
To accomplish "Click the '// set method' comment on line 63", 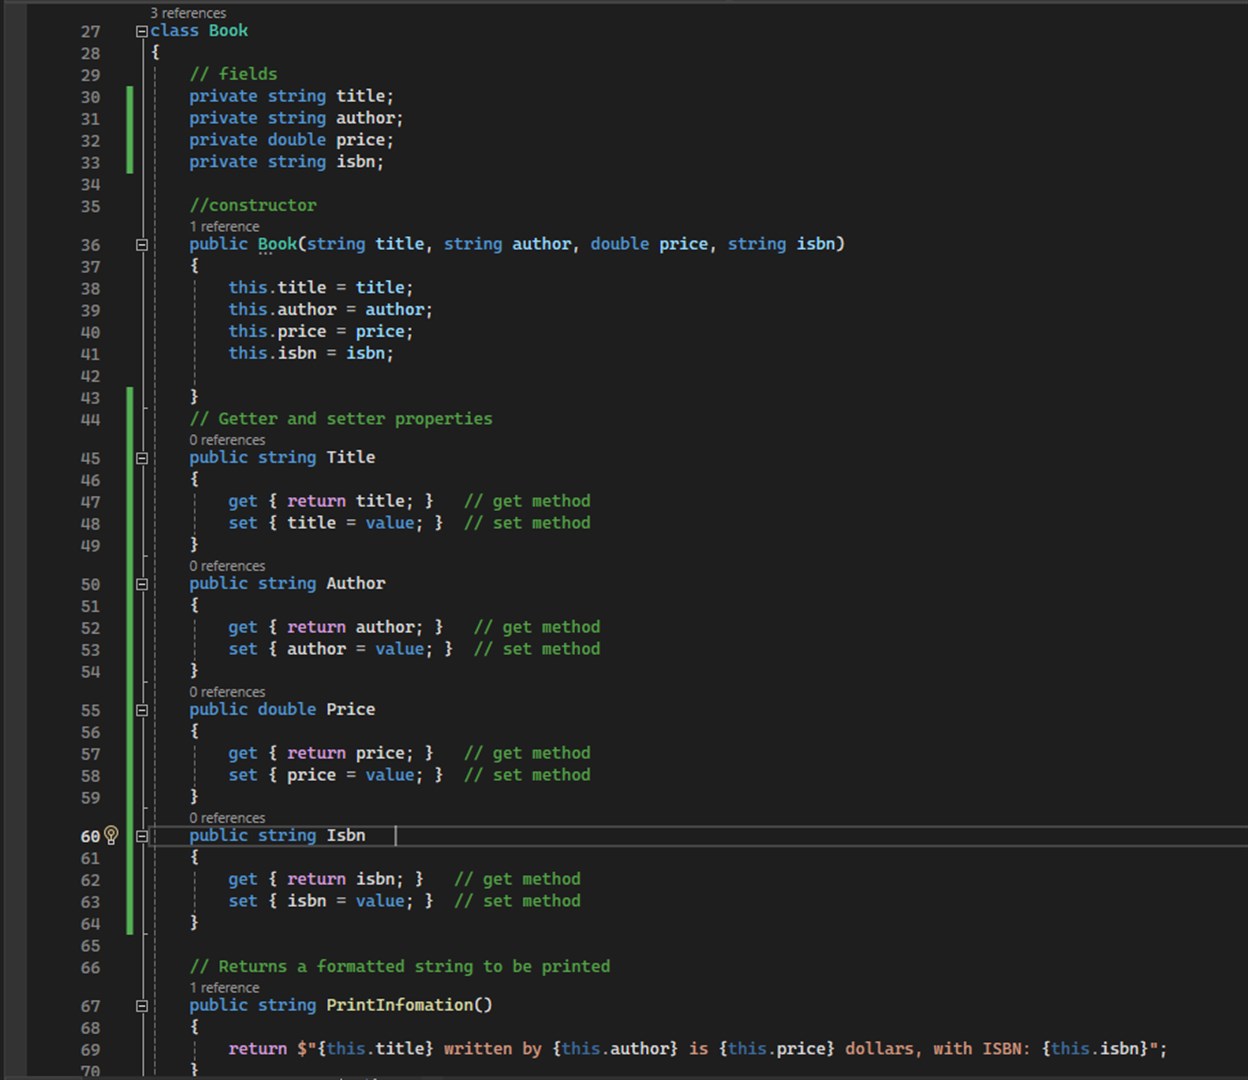I will coord(517,901).
